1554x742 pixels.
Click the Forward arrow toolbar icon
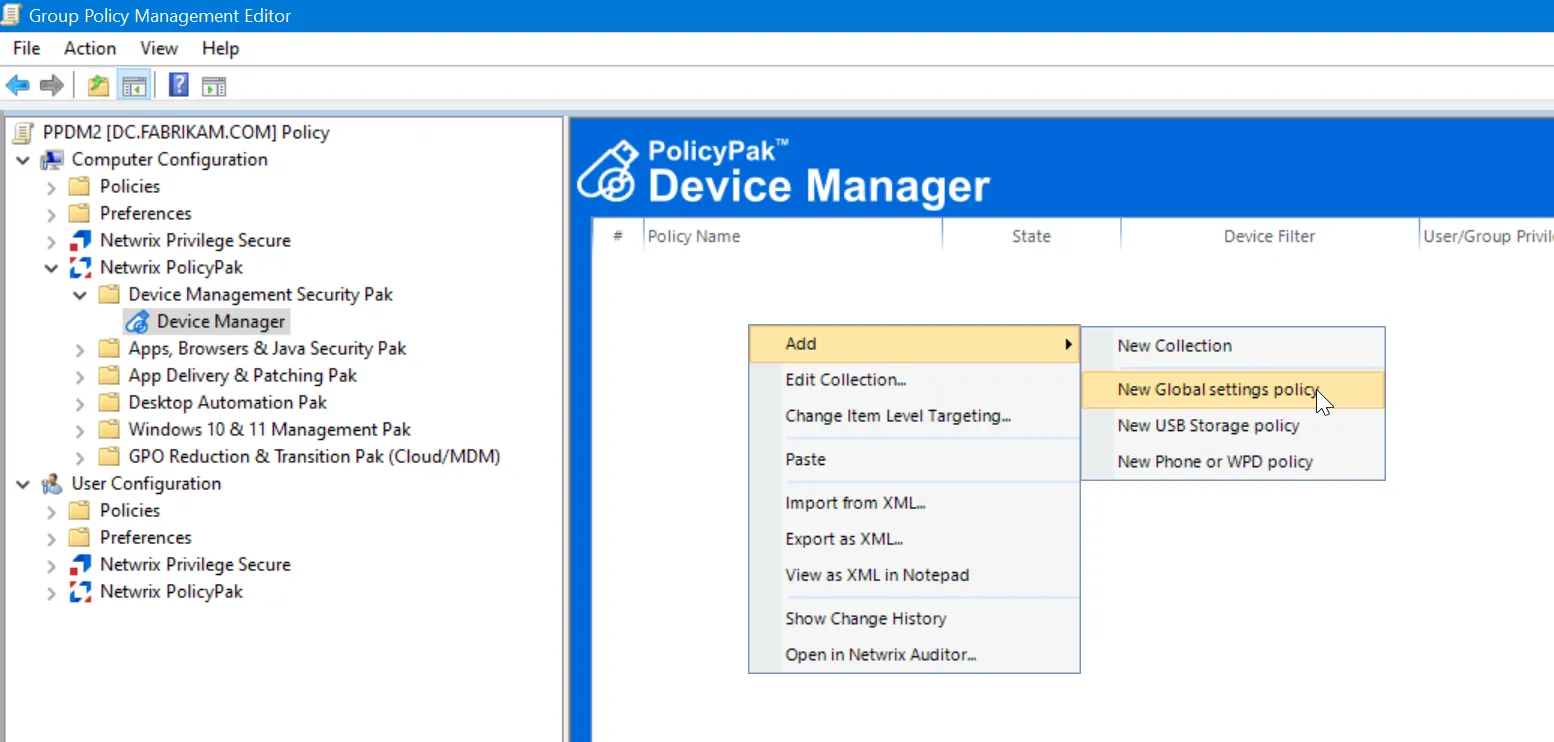pos(52,86)
